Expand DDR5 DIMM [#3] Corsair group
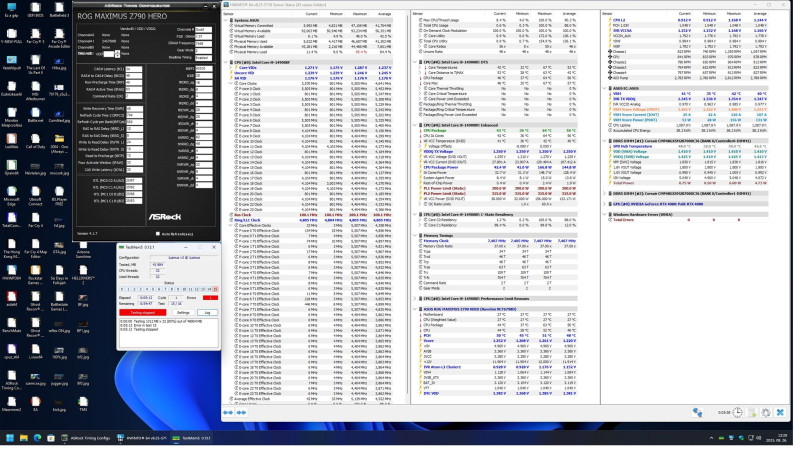Viewport: 800px width, 457px height. (x=605, y=193)
